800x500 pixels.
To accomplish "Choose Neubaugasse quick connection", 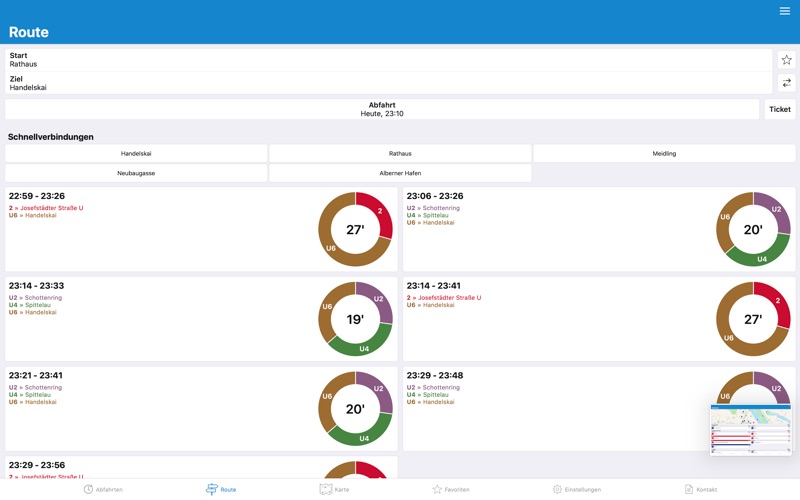I will 136,173.
